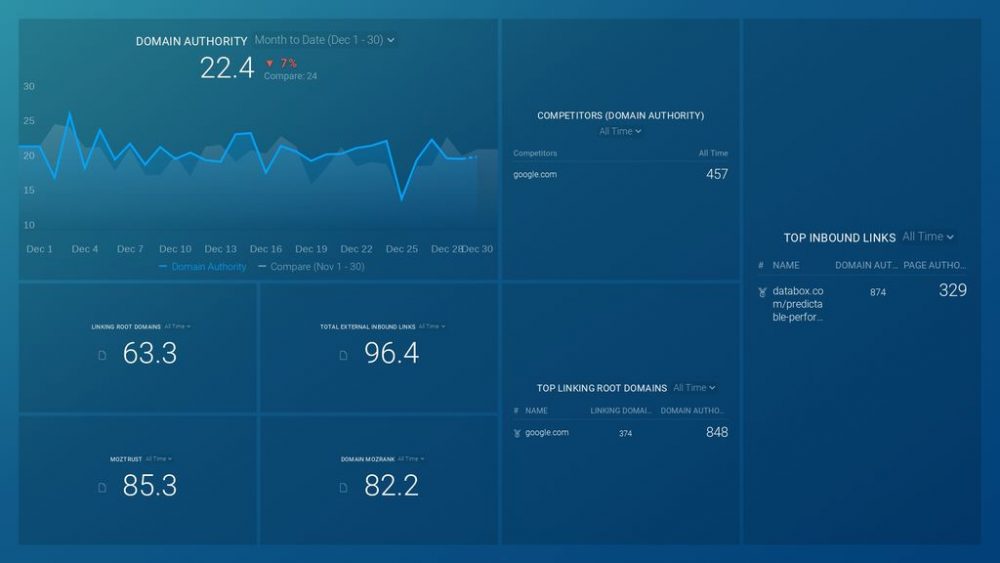Expand All Time dropdown for Top Inbound Links
Image resolution: width=1000 pixels, height=563 pixels.
(x=927, y=237)
